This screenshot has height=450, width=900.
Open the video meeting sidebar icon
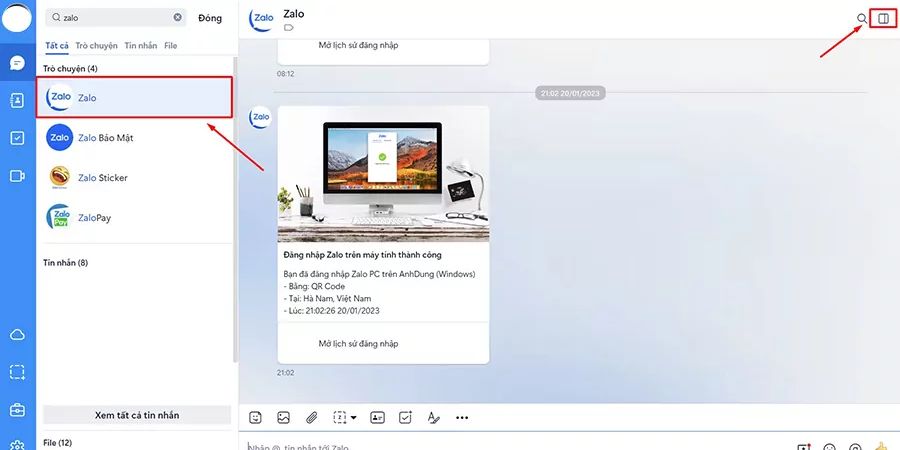pyautogui.click(x=17, y=176)
